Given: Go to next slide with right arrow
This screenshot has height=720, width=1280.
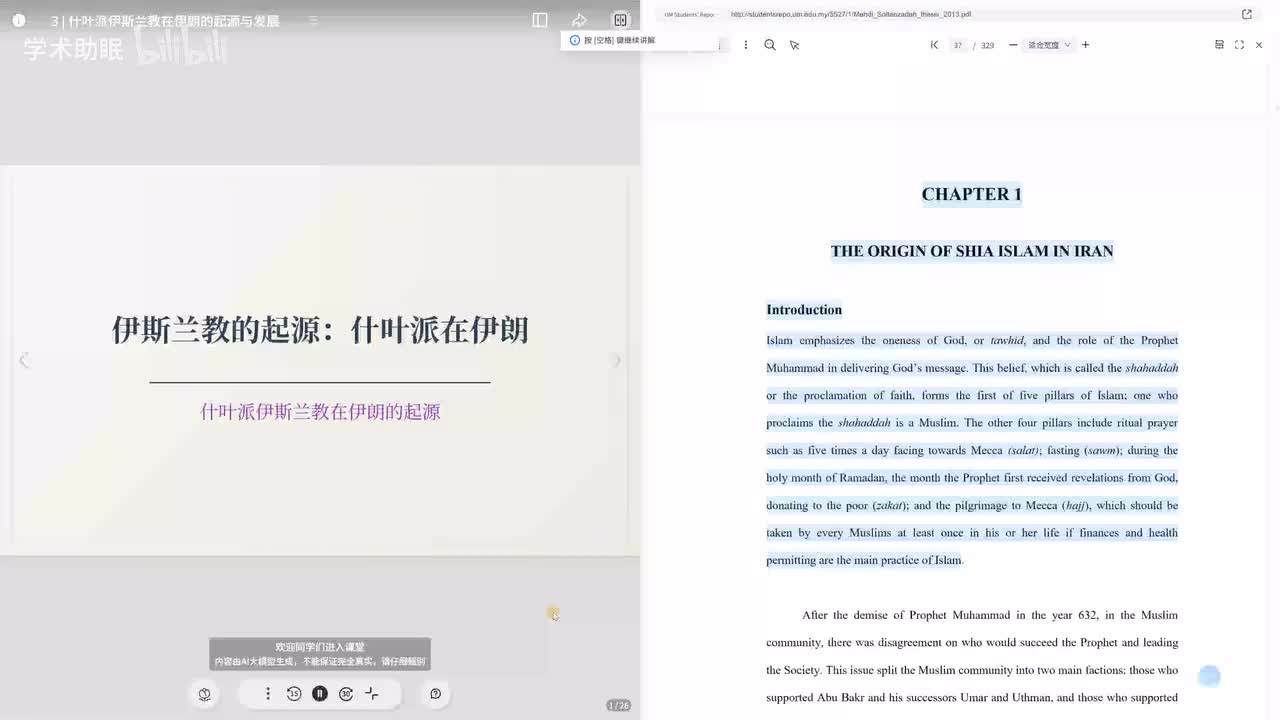Looking at the screenshot, I should pos(617,361).
